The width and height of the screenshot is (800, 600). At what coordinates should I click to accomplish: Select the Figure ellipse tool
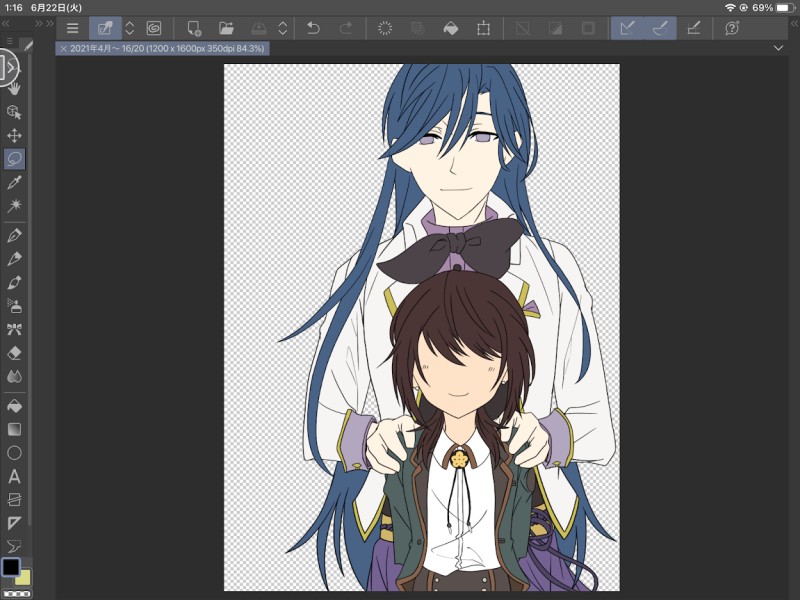point(14,453)
